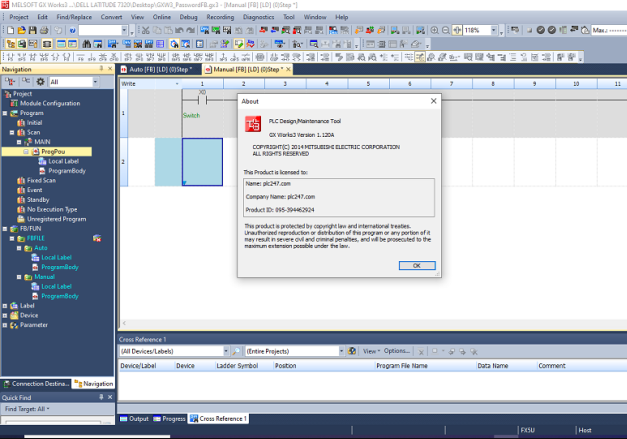Collapse the ProgPou tree node
627x439 pixels.
tap(27, 151)
